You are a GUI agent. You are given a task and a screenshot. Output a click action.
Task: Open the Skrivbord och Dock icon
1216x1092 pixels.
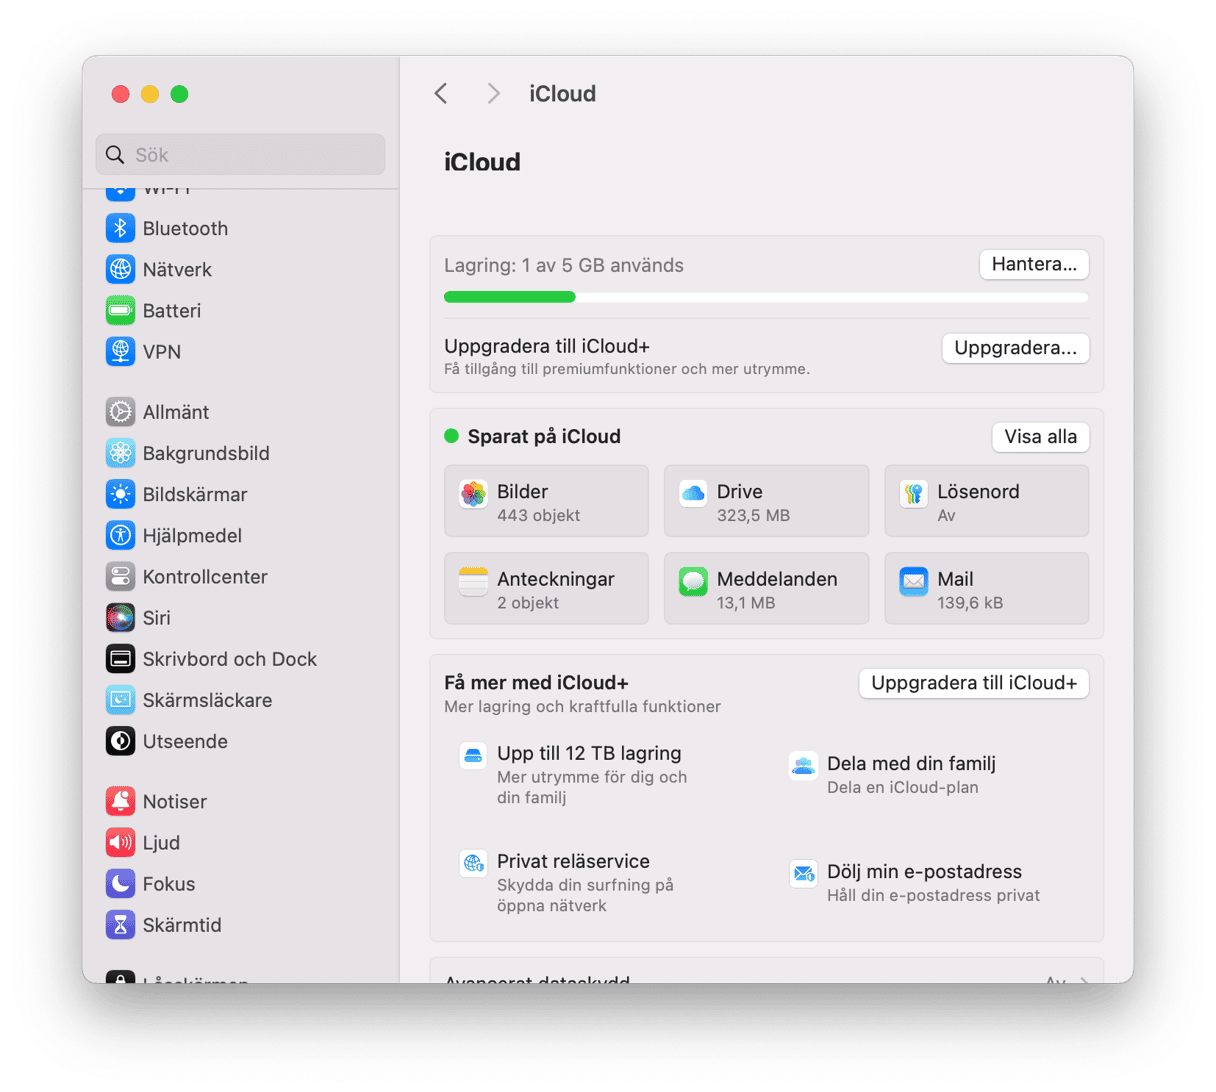(x=120, y=659)
